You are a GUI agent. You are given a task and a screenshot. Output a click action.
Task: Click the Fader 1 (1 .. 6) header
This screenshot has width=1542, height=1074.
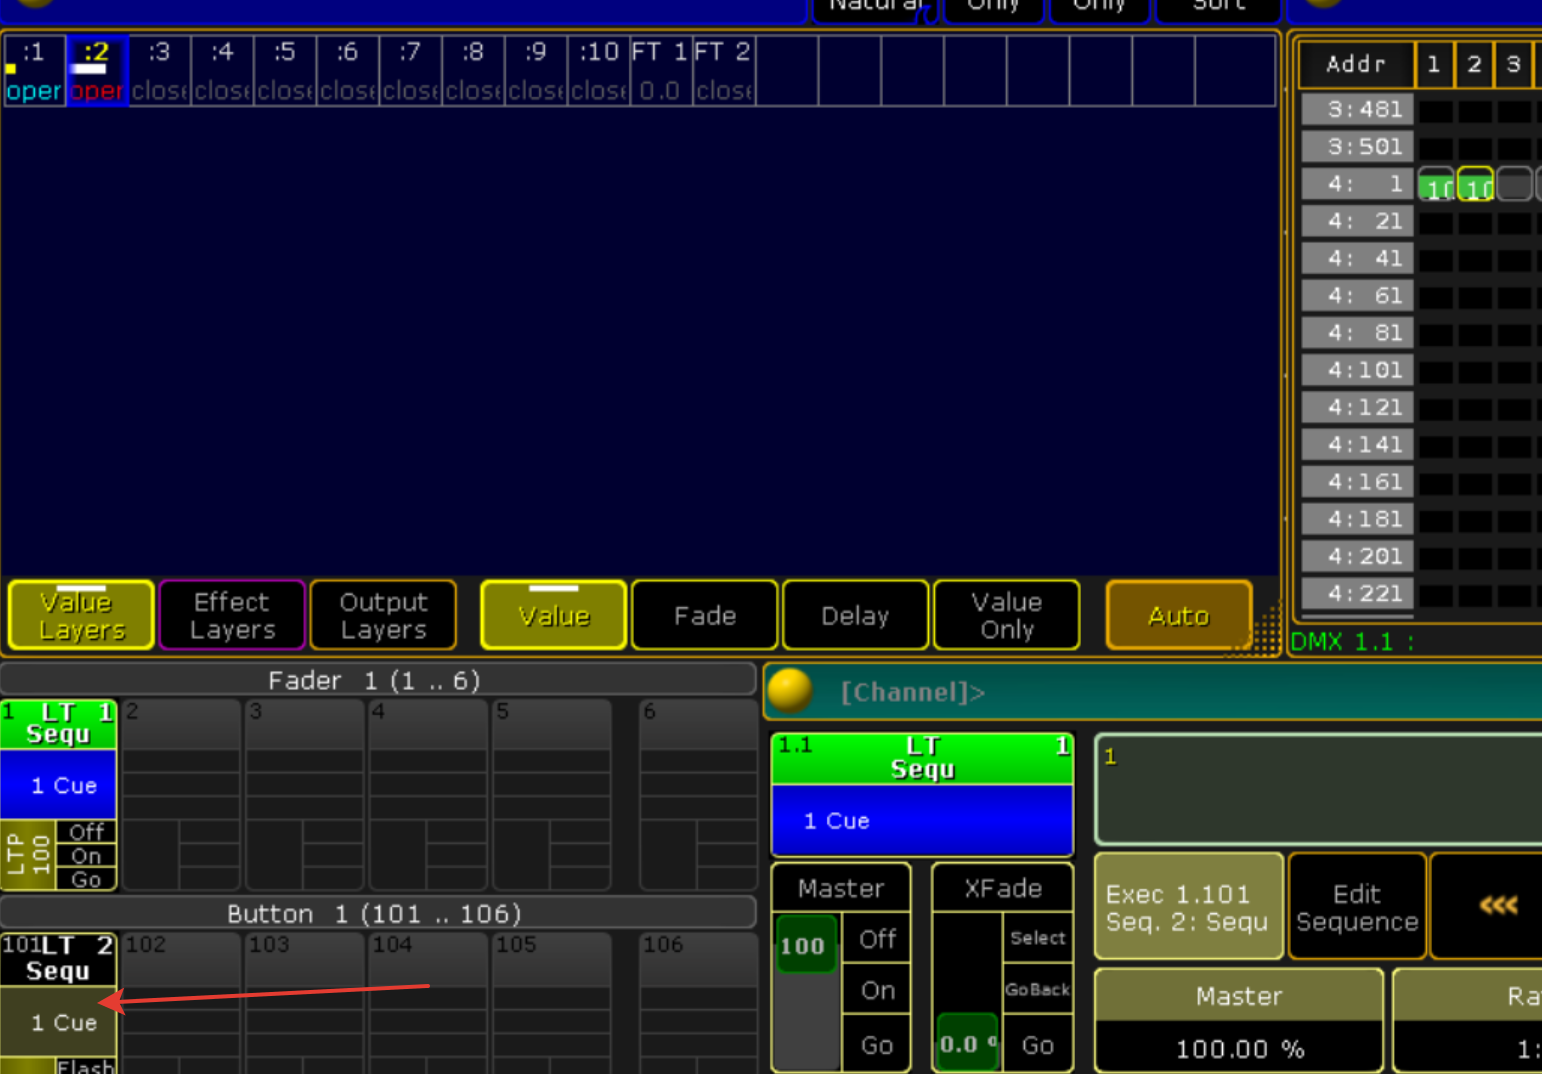click(x=376, y=680)
